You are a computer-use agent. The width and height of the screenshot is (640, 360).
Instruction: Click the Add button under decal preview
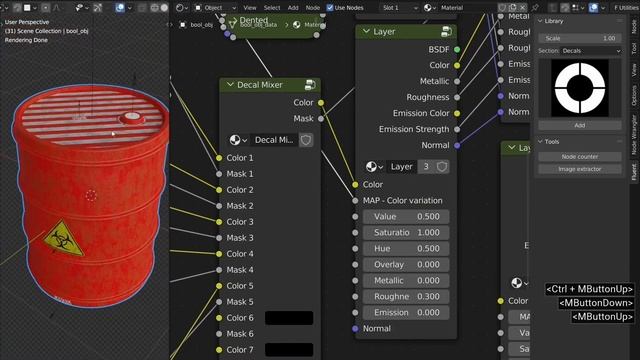tap(580, 125)
